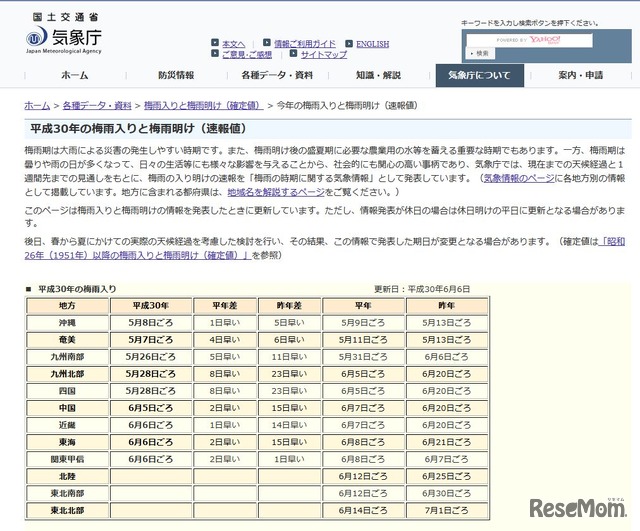Click the 平年 column header
Image resolution: width=640 pixels, height=531 pixels.
point(363,306)
